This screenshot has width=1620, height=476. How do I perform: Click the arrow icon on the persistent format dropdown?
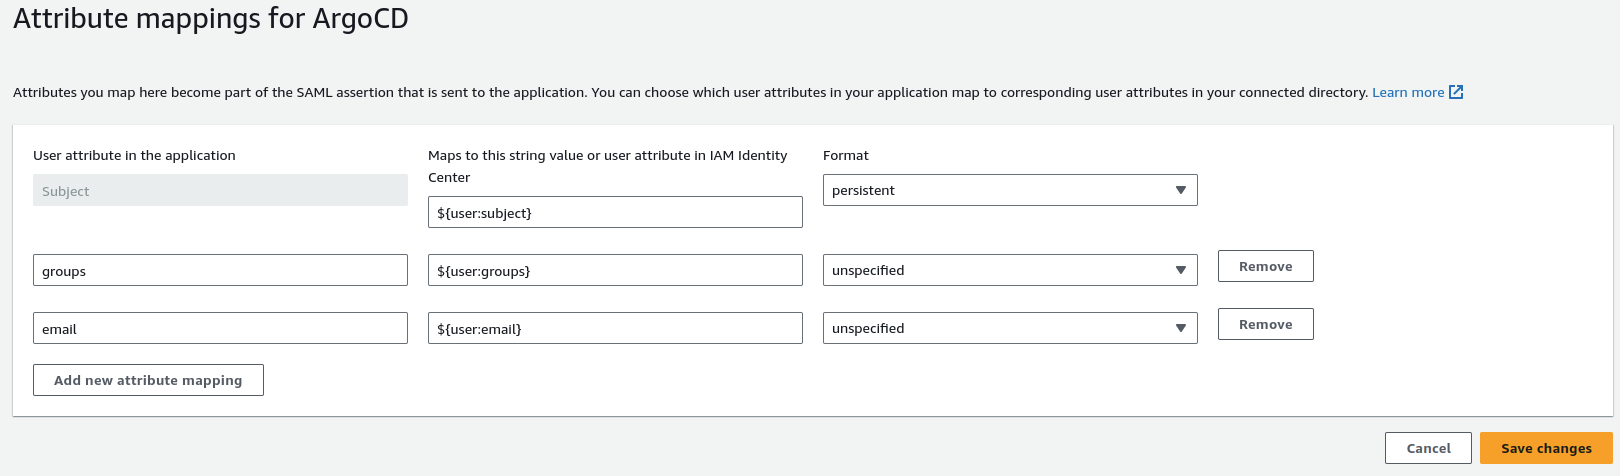(x=1180, y=190)
